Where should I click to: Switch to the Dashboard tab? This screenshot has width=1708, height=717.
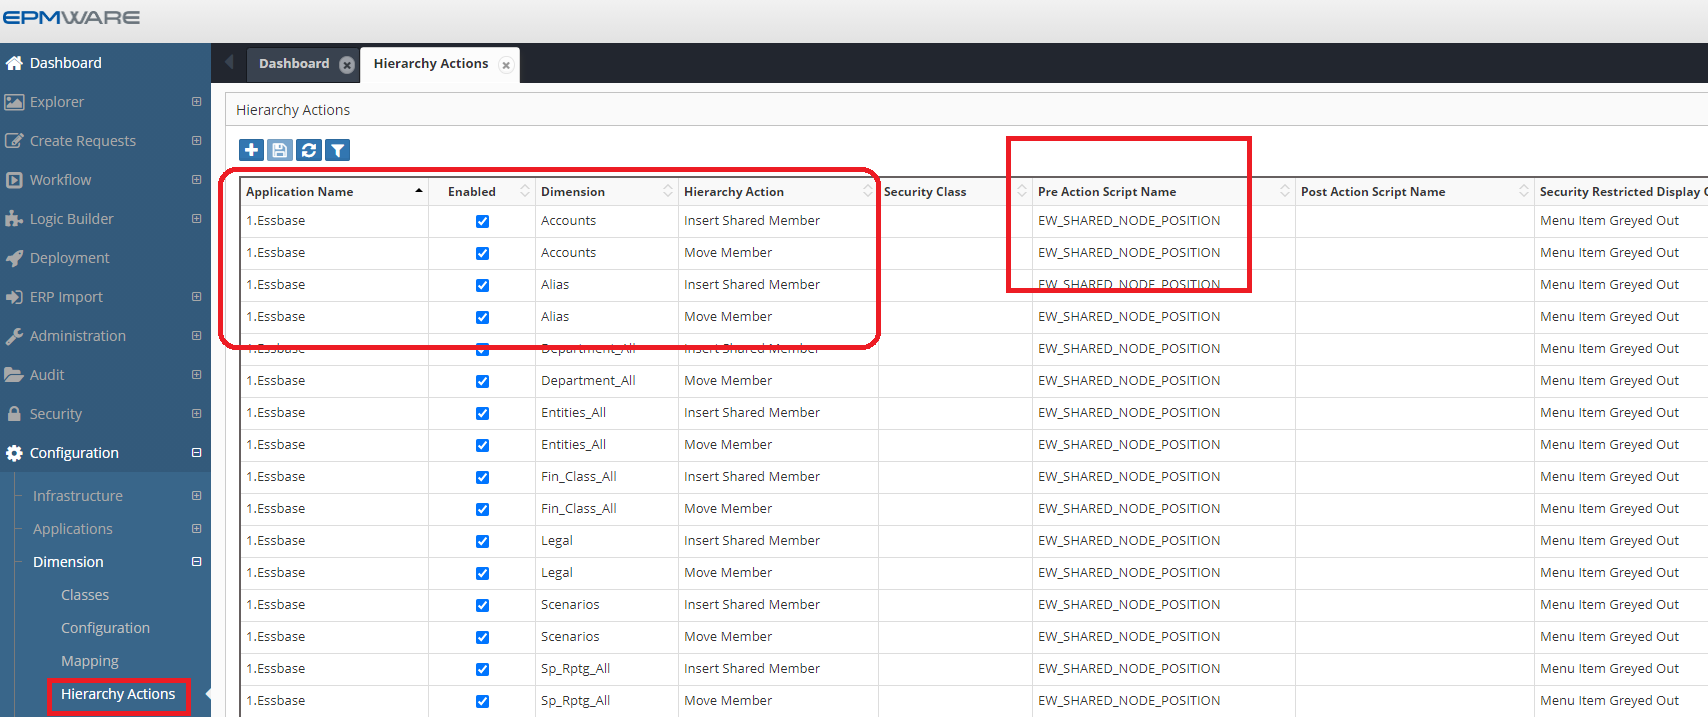tap(294, 64)
